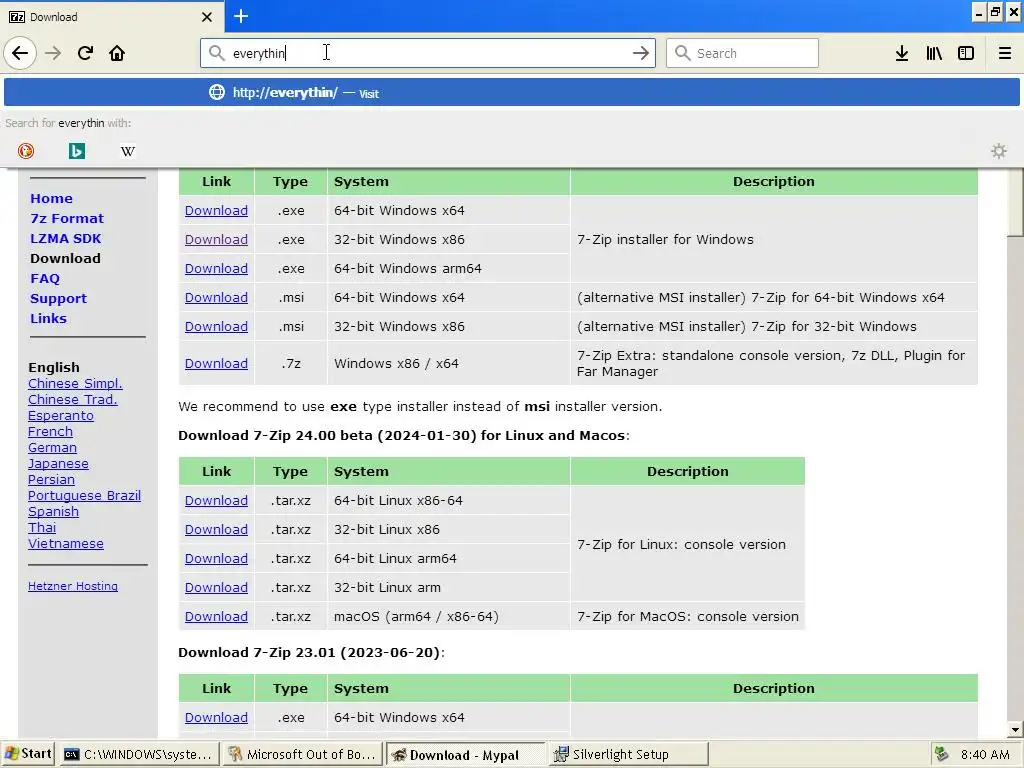This screenshot has height=768, width=1024.
Task: Click into the Search box
Action: 742,53
